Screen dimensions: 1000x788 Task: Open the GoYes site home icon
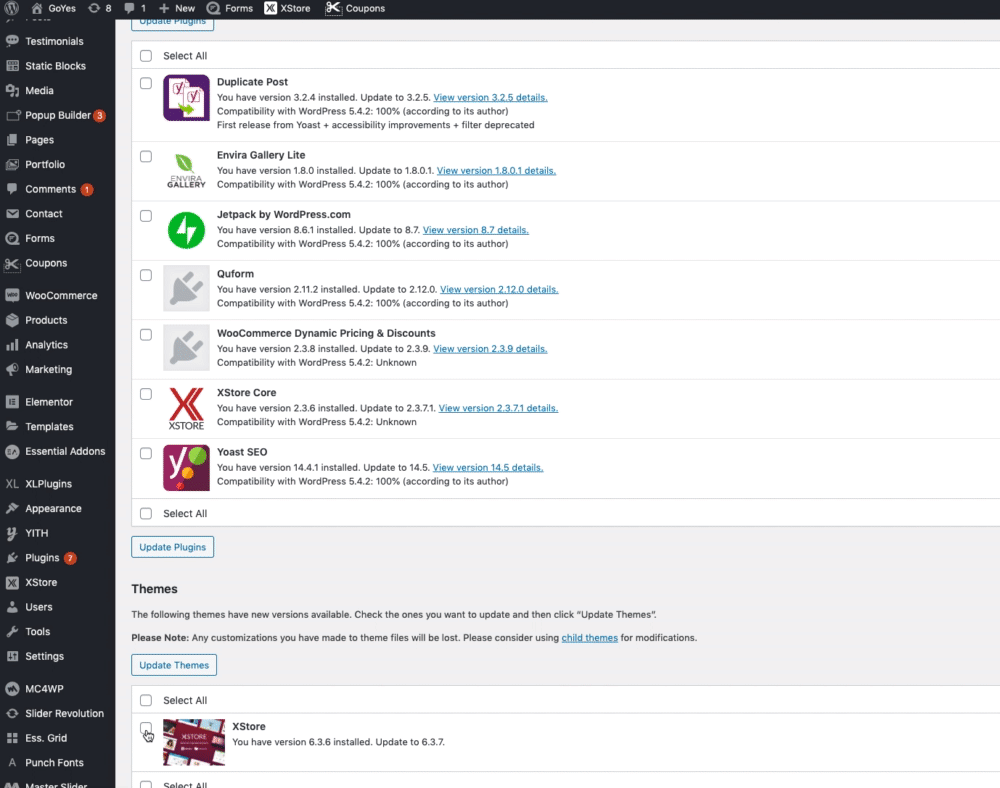click(37, 8)
